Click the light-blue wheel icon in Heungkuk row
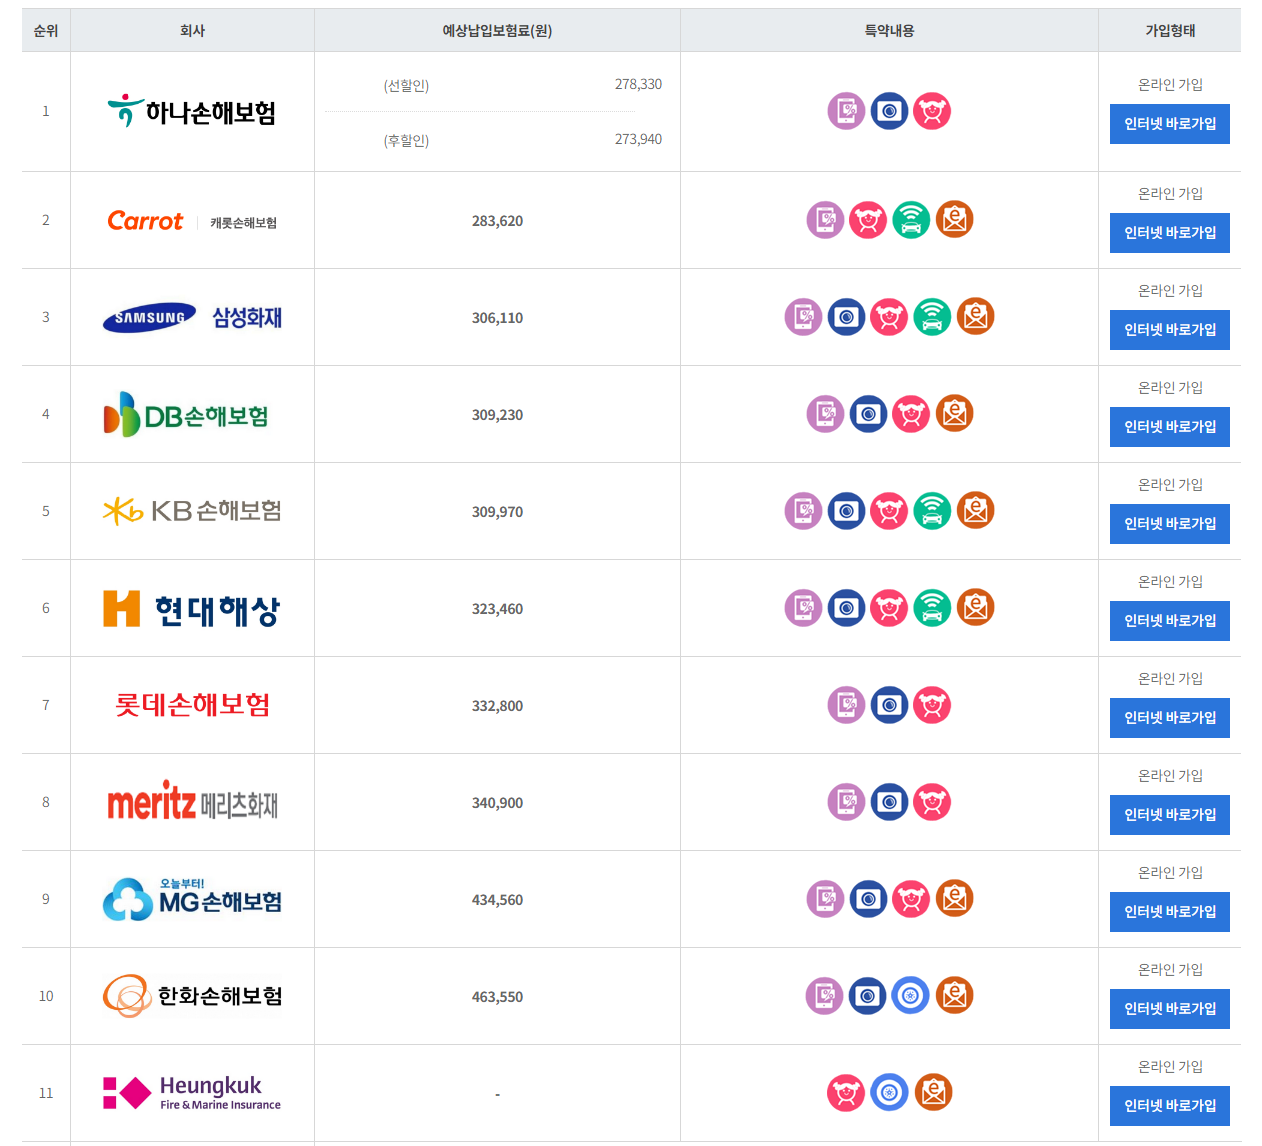This screenshot has width=1262, height=1146. point(889,1093)
